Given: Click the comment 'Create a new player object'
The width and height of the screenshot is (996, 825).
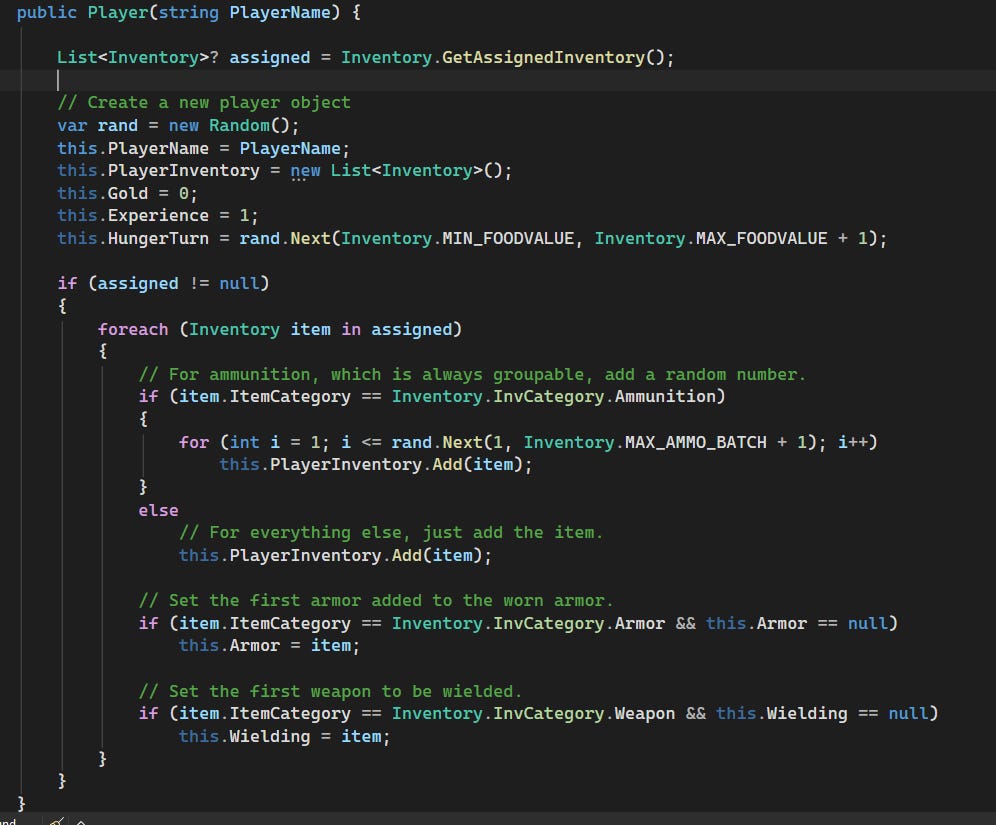Looking at the screenshot, I should point(204,102).
